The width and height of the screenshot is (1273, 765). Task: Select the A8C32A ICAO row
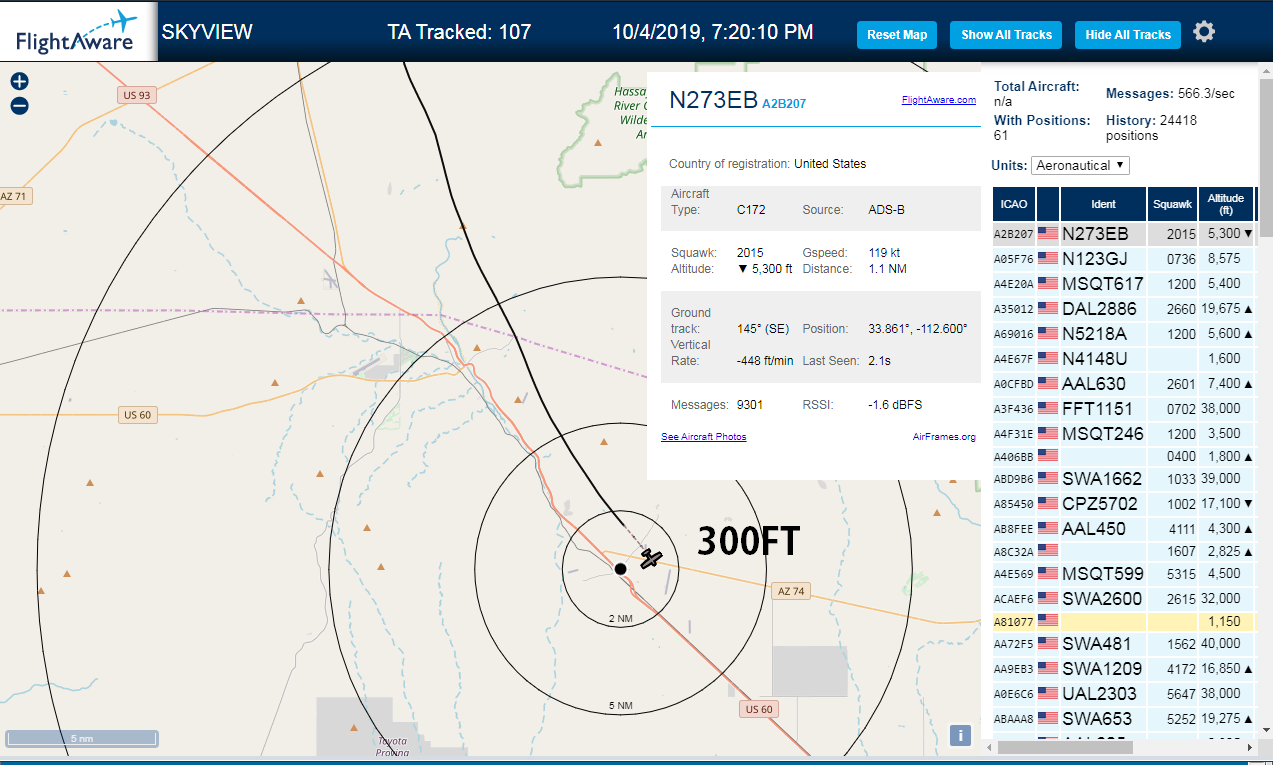(1124, 551)
